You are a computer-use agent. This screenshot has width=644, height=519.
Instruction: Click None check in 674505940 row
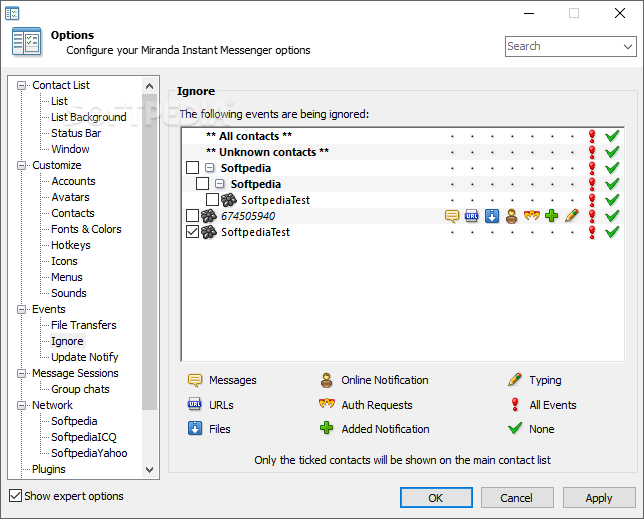point(612,216)
